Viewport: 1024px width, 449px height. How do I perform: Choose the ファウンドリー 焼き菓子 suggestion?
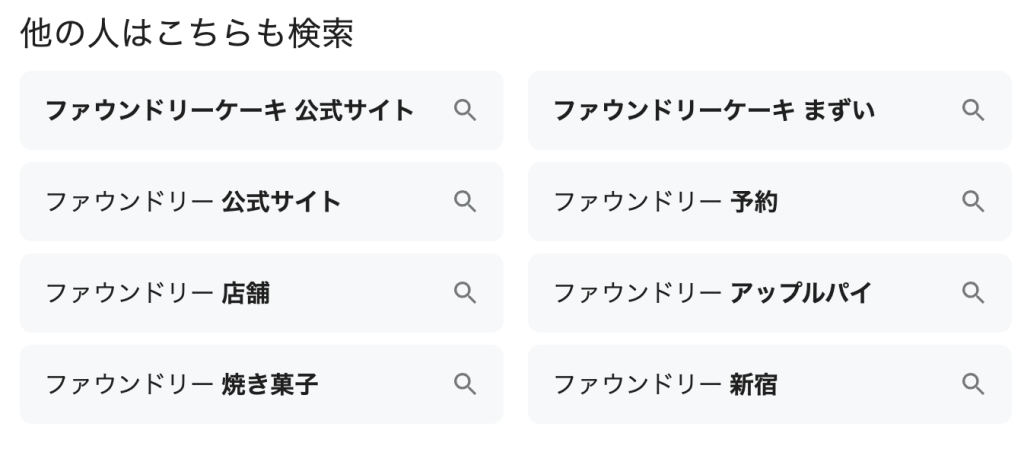(182, 384)
